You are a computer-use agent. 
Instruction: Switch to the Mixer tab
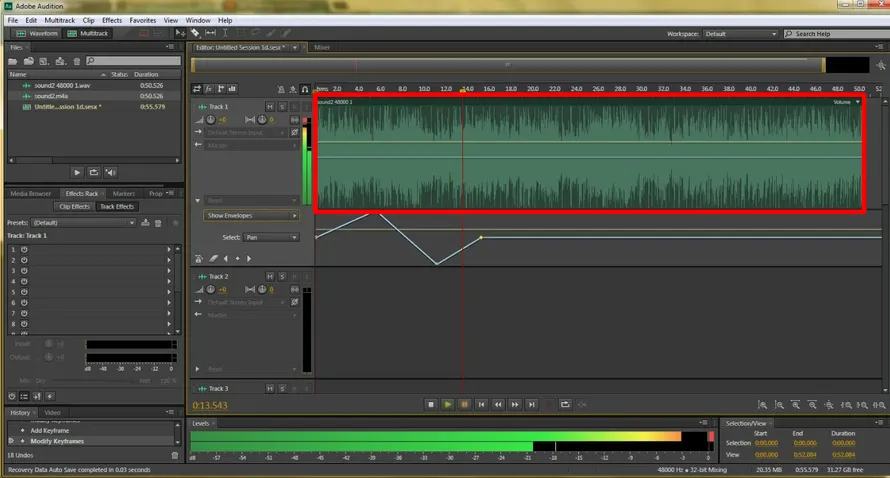pos(322,48)
